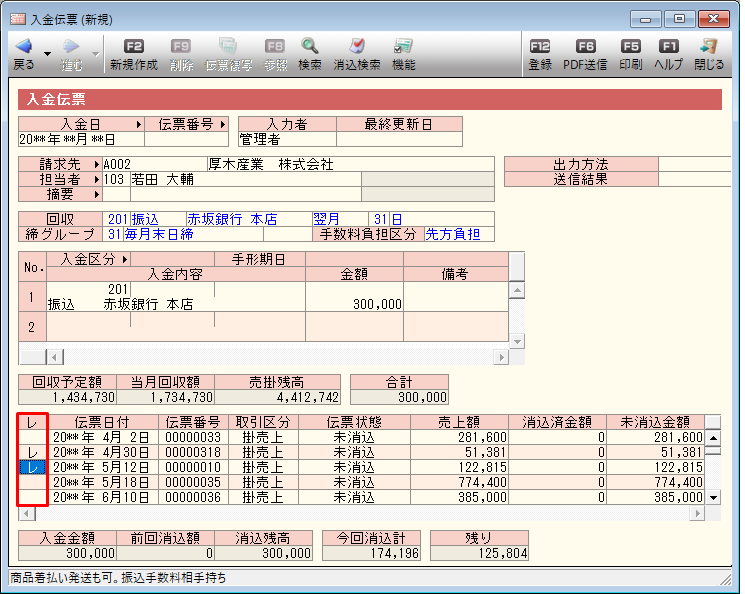Click left arrow of payment detail horizontal scrollbar

(x=54, y=357)
